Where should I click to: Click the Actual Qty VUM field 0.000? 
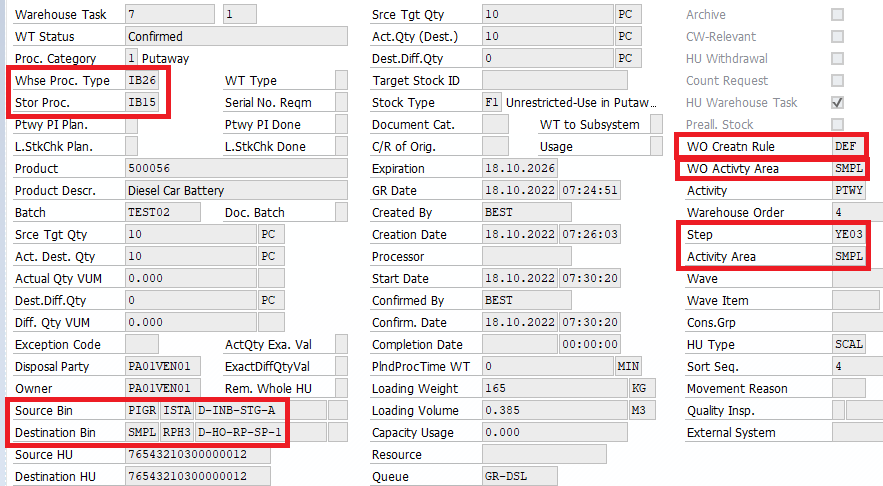[x=191, y=278]
